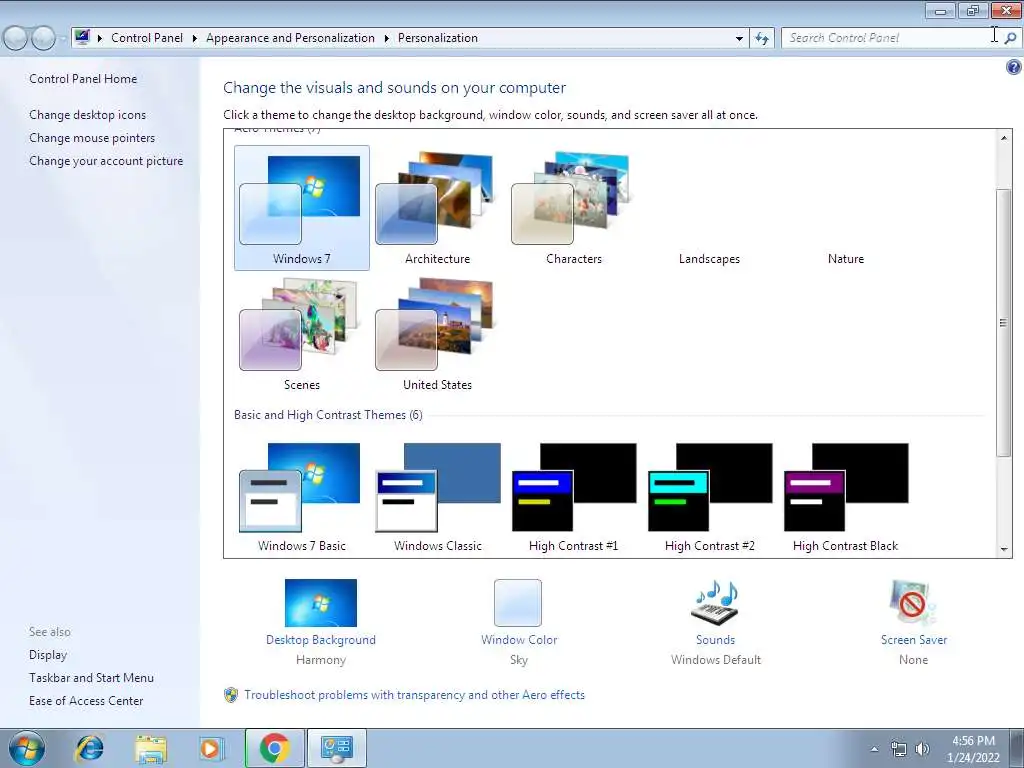Apply the Architecture theme

tap(437, 208)
